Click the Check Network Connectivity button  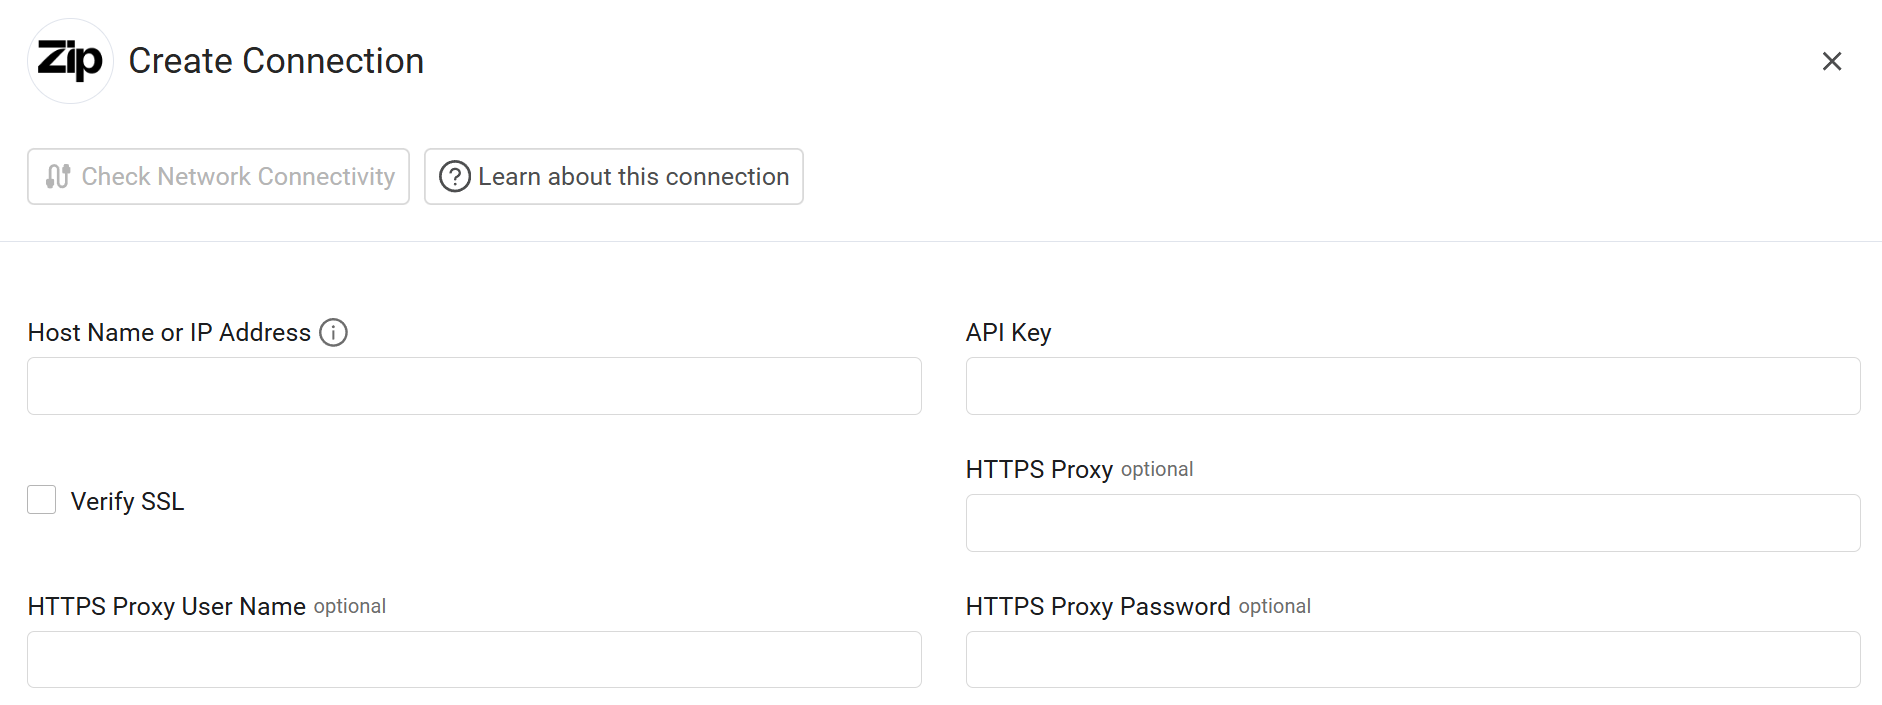tap(218, 176)
